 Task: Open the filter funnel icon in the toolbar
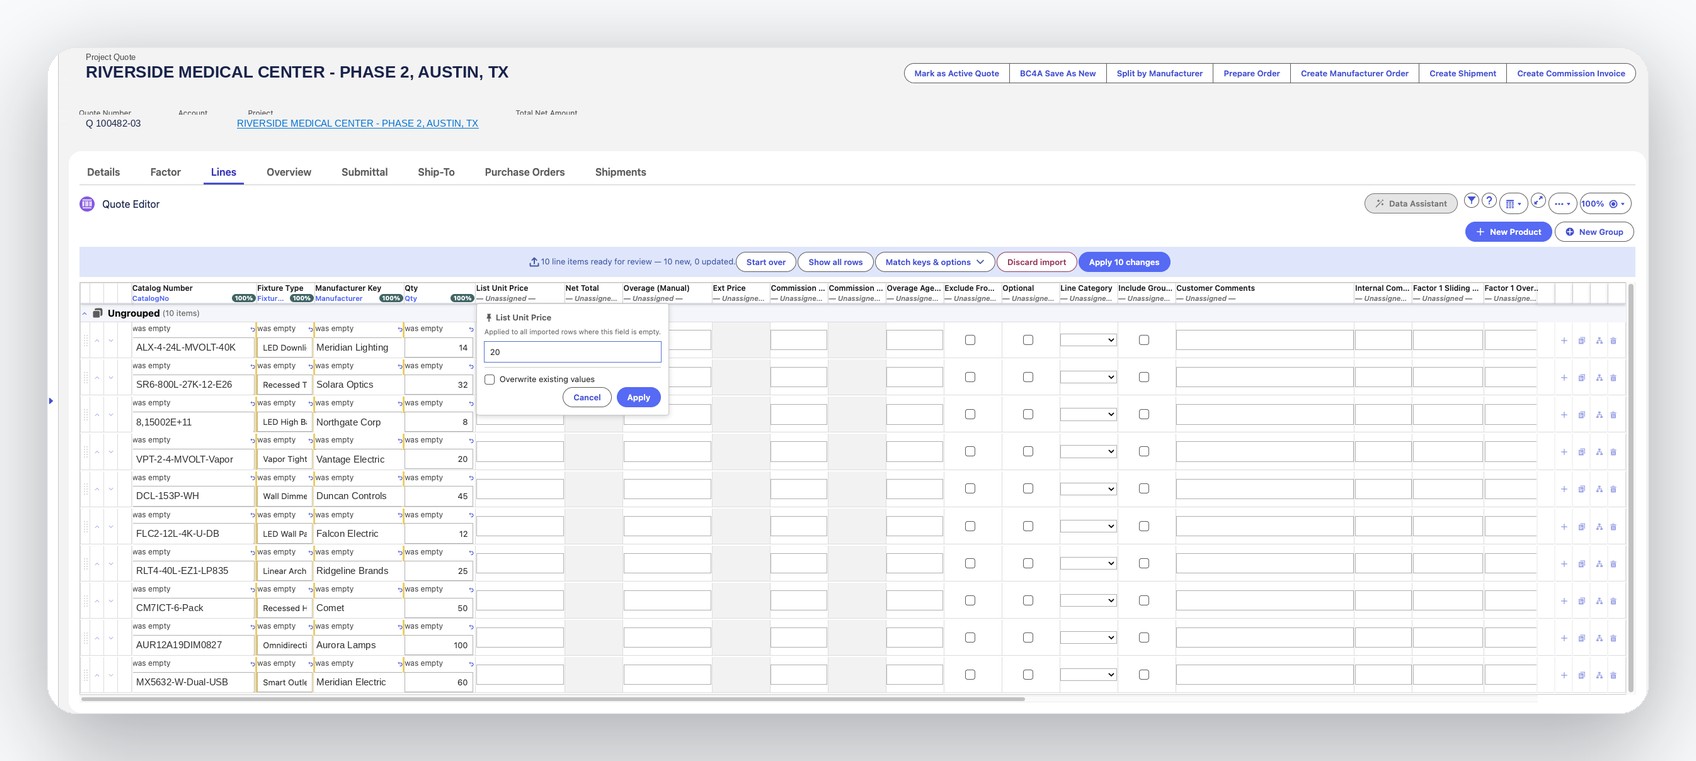click(1471, 201)
